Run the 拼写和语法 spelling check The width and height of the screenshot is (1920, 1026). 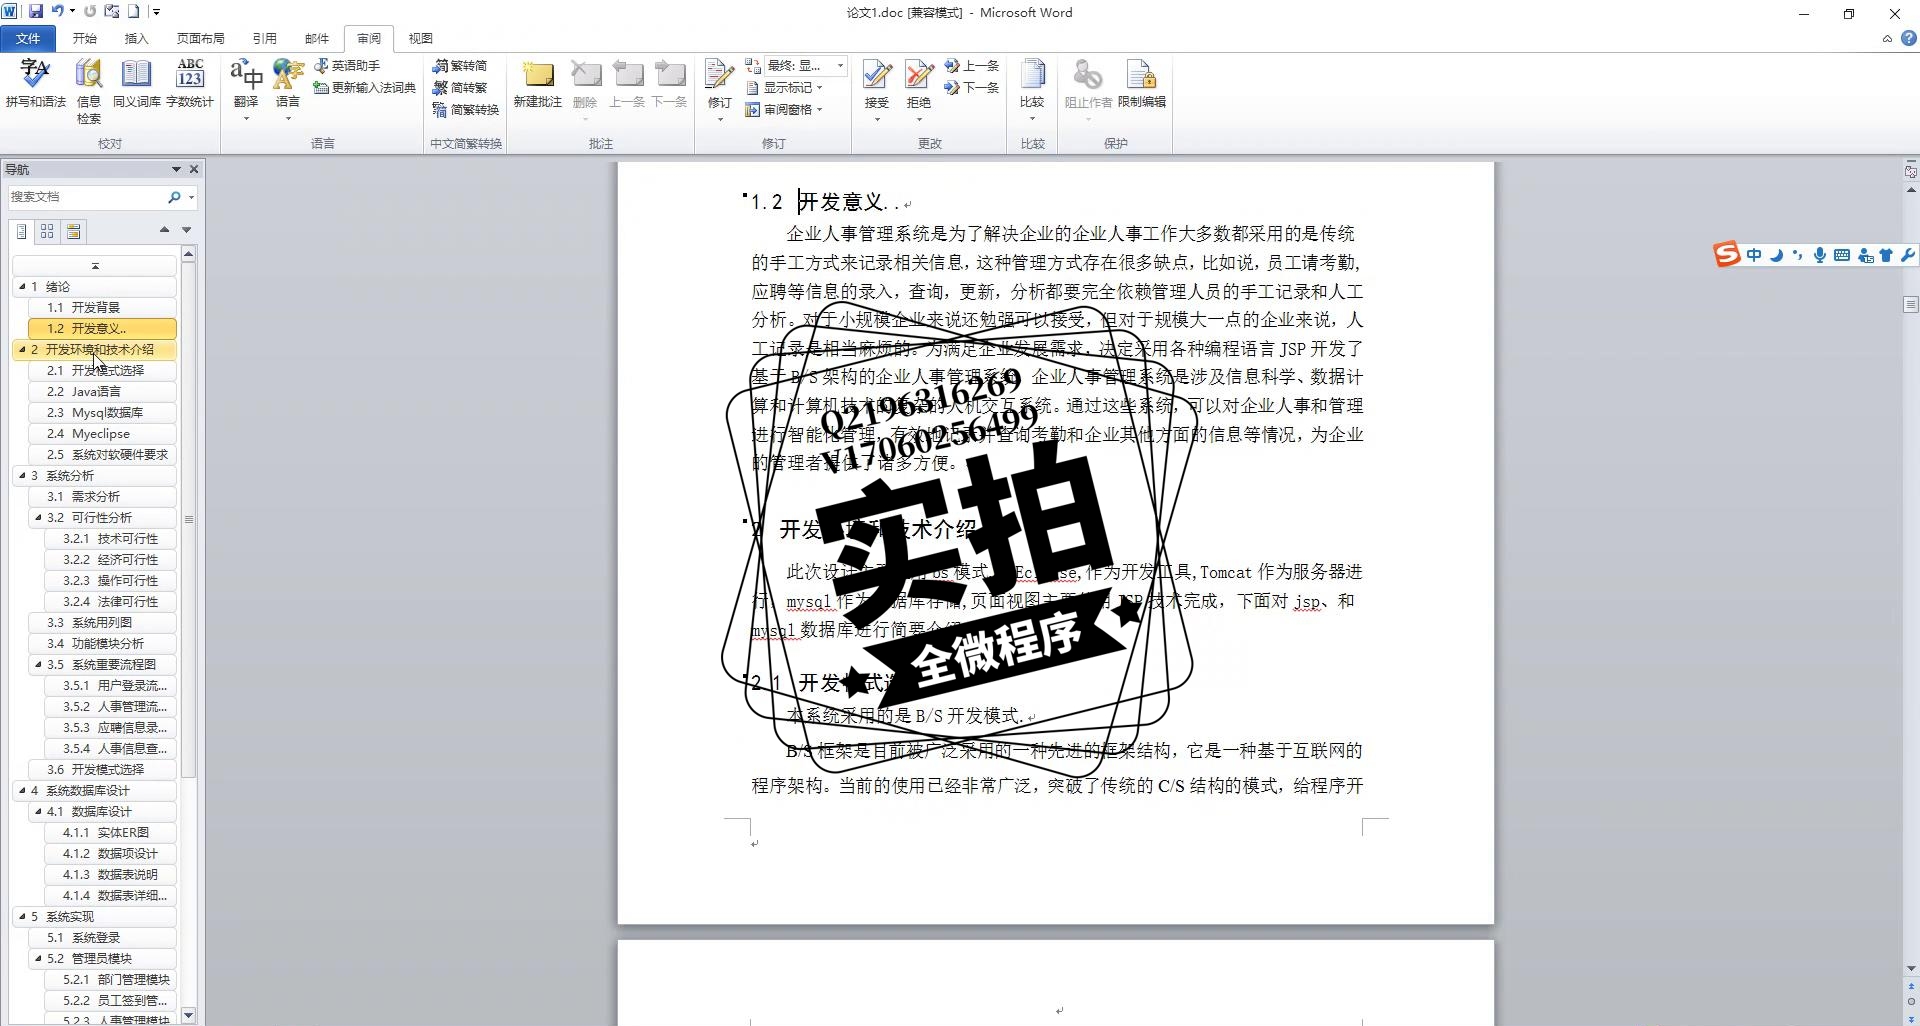coord(35,83)
